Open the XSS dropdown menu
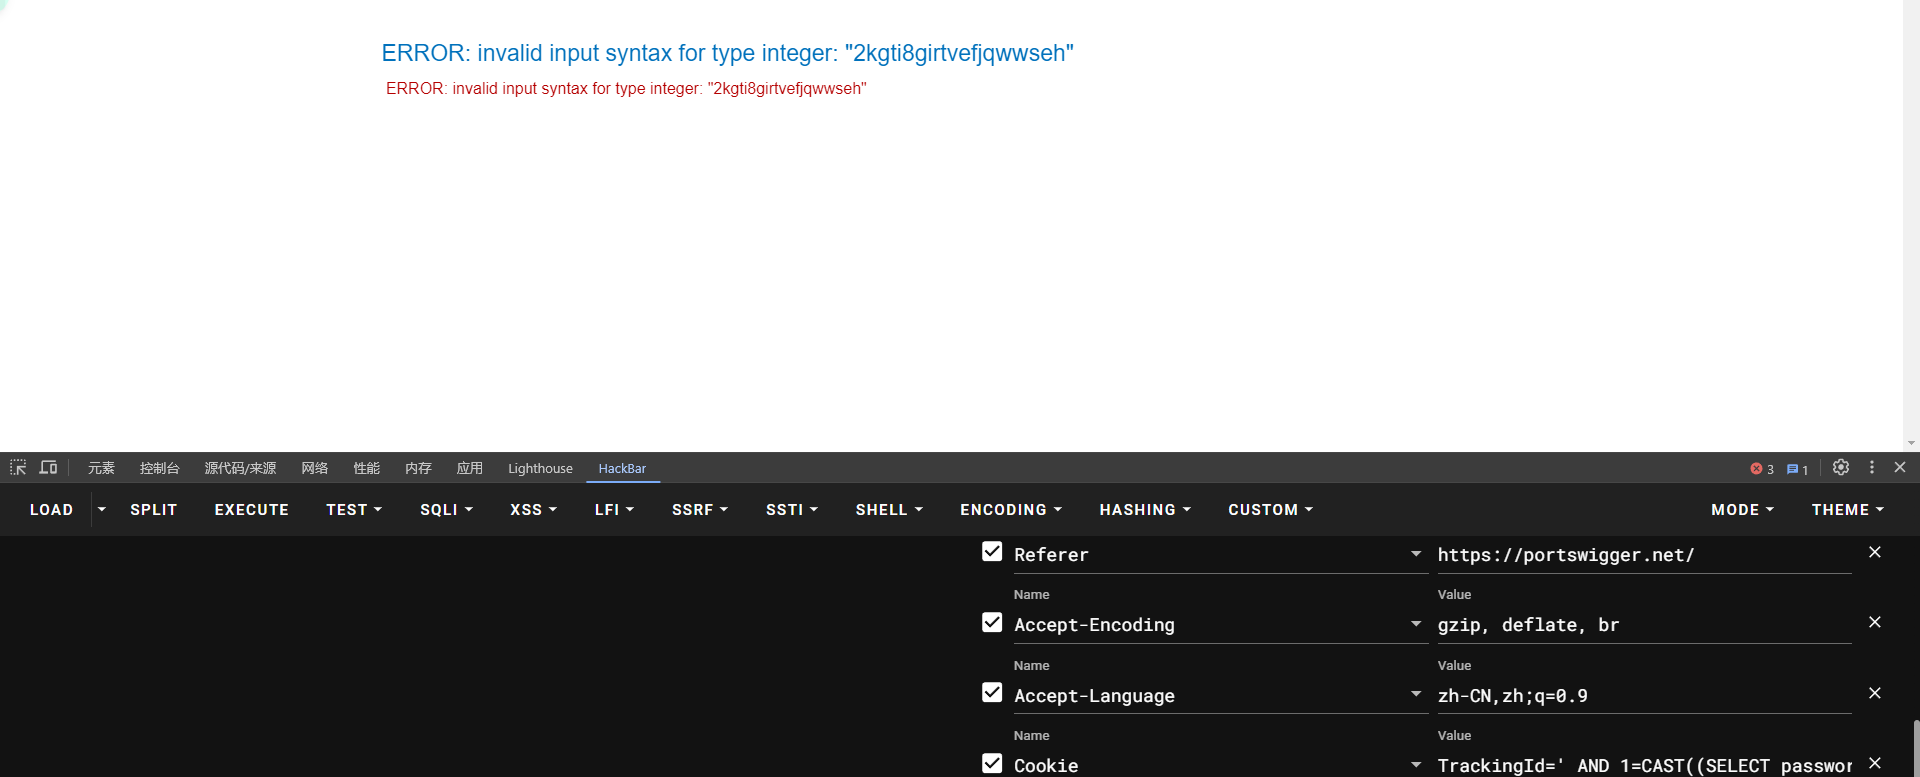 [x=533, y=510]
